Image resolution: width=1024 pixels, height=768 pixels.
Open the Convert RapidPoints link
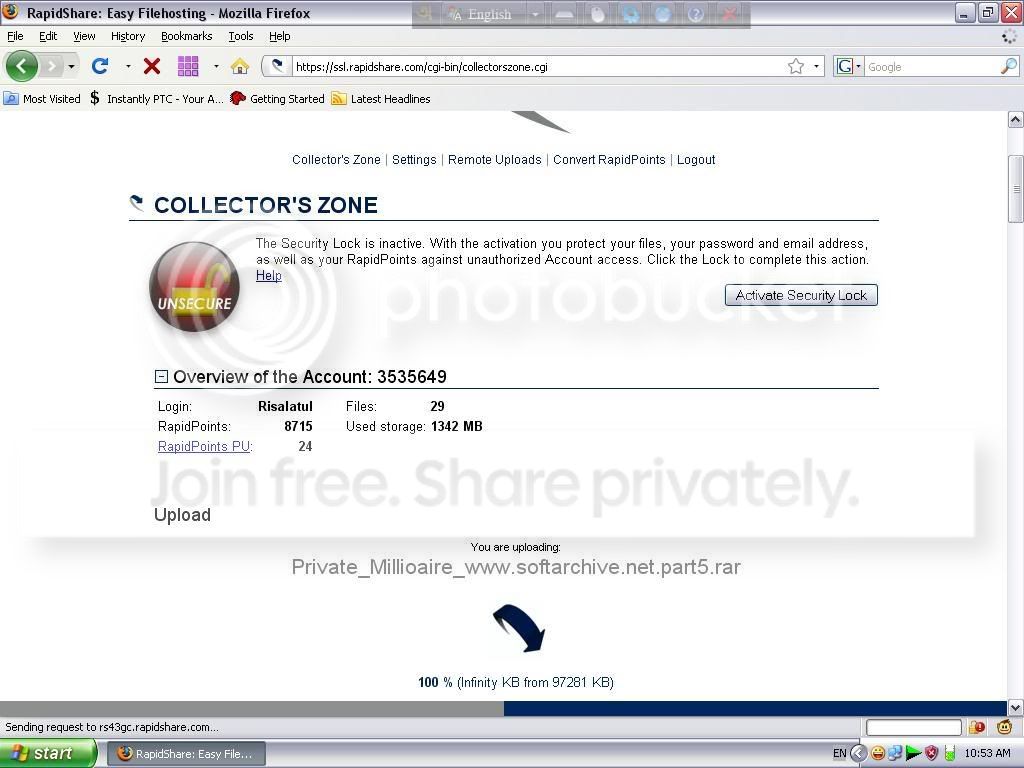(609, 159)
